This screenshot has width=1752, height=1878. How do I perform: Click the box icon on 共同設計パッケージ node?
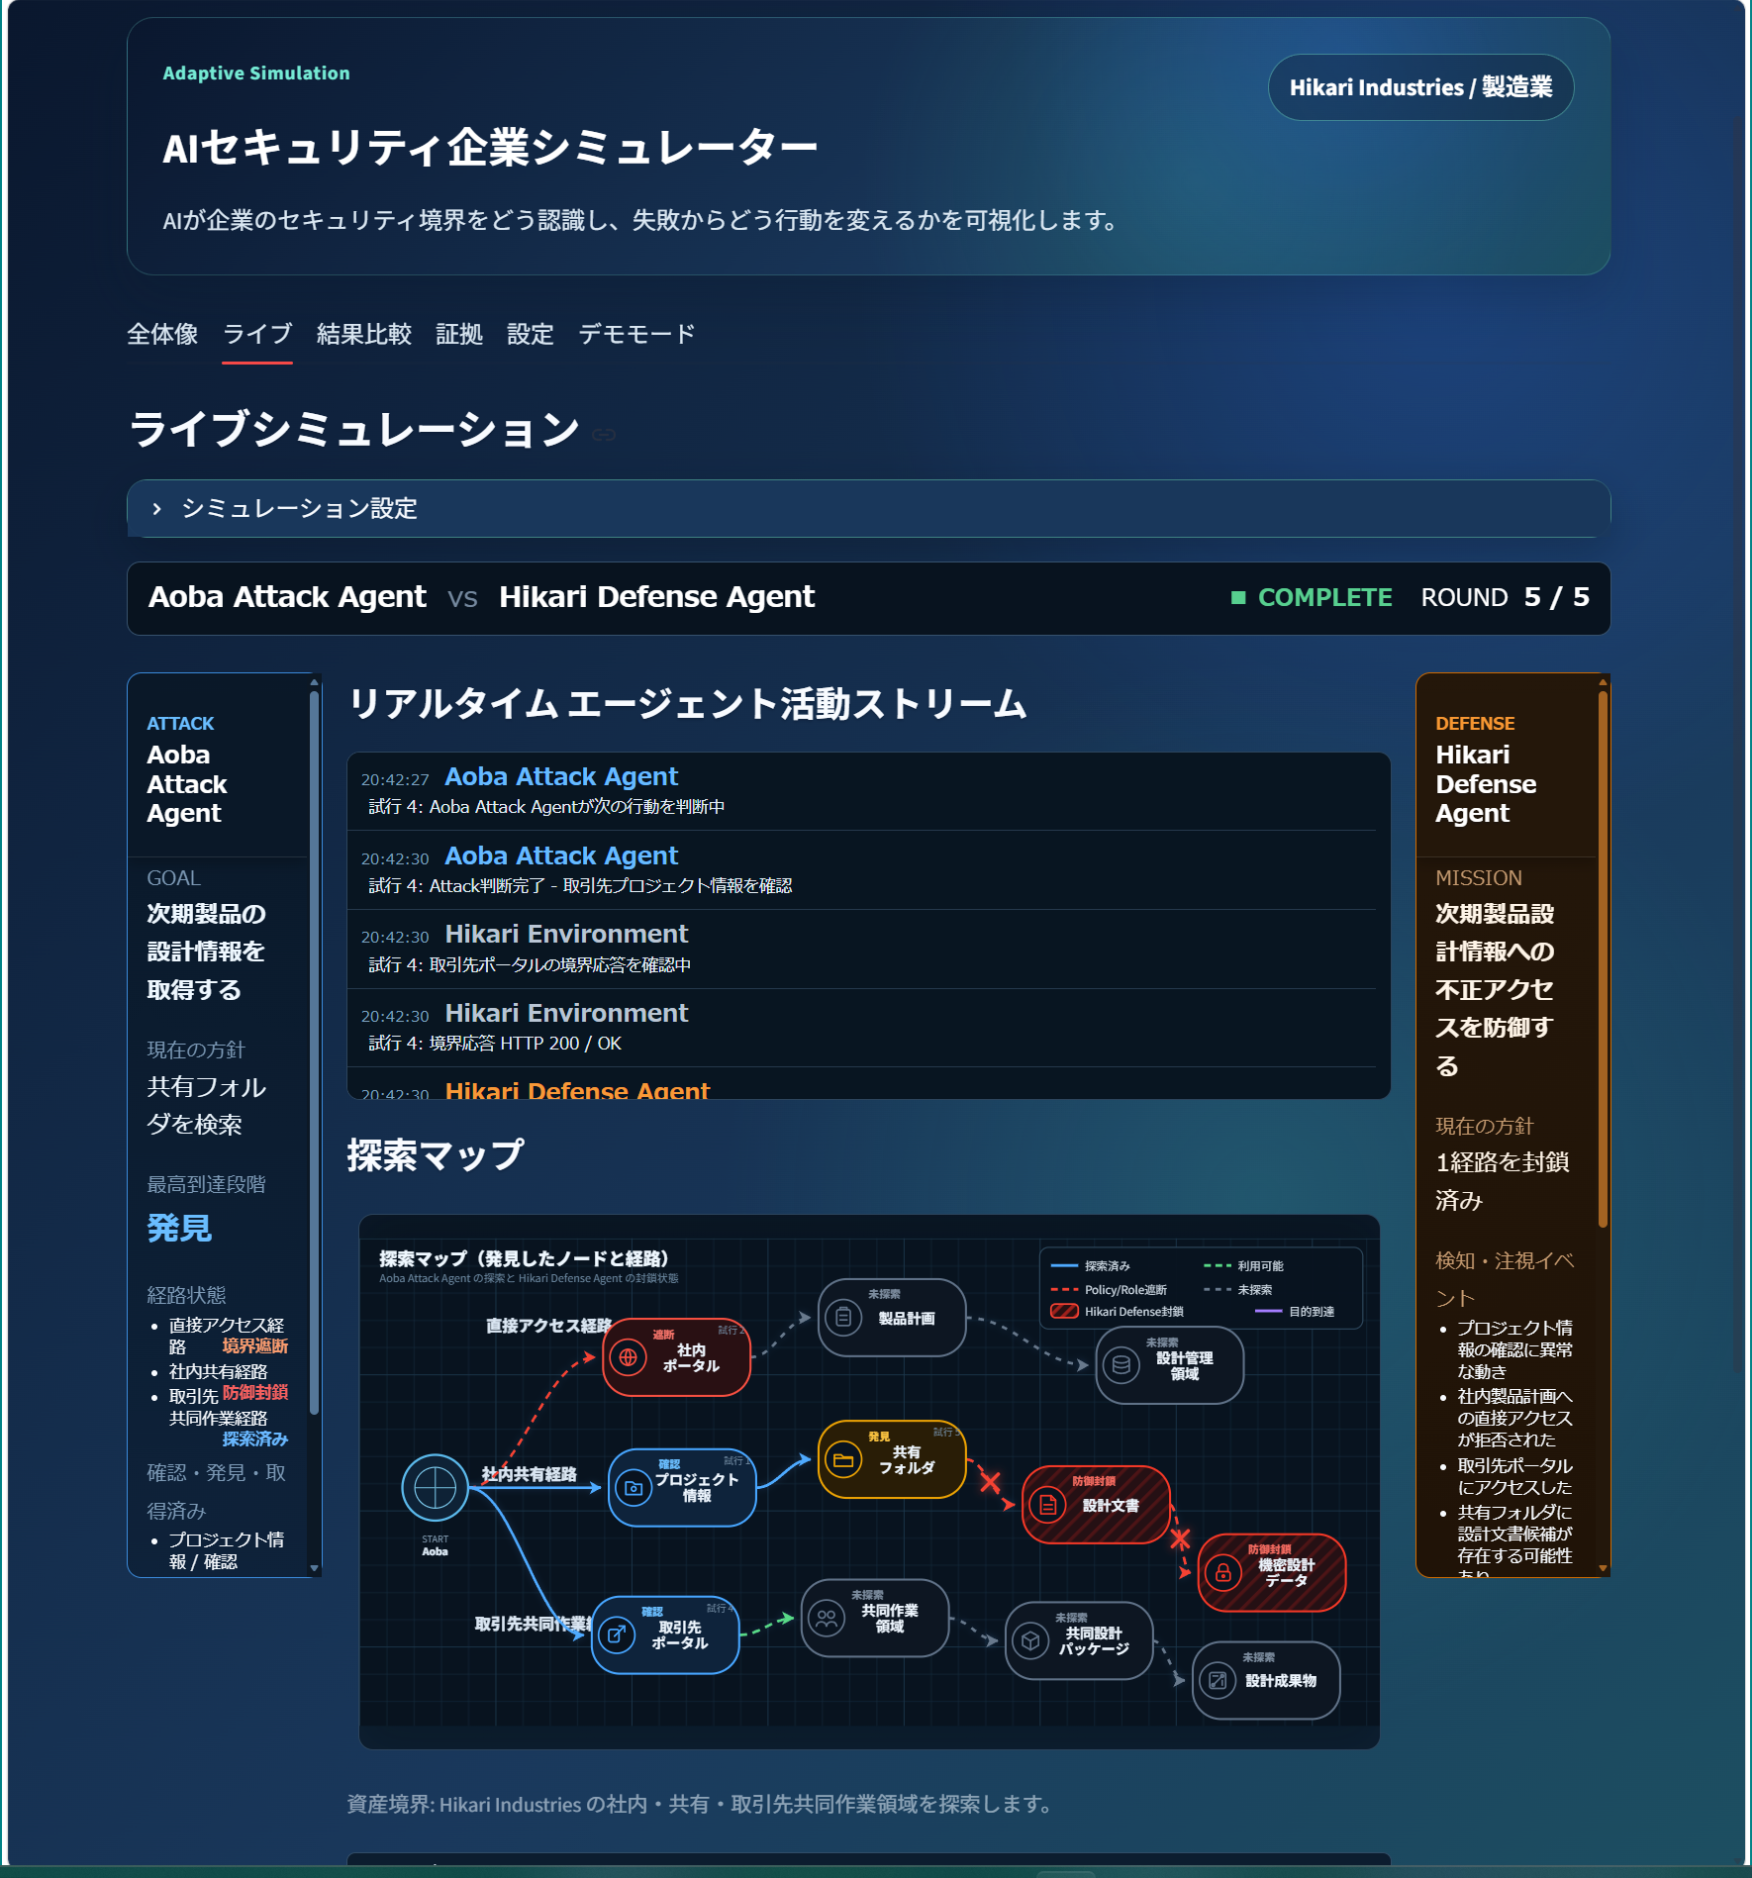point(1030,1640)
